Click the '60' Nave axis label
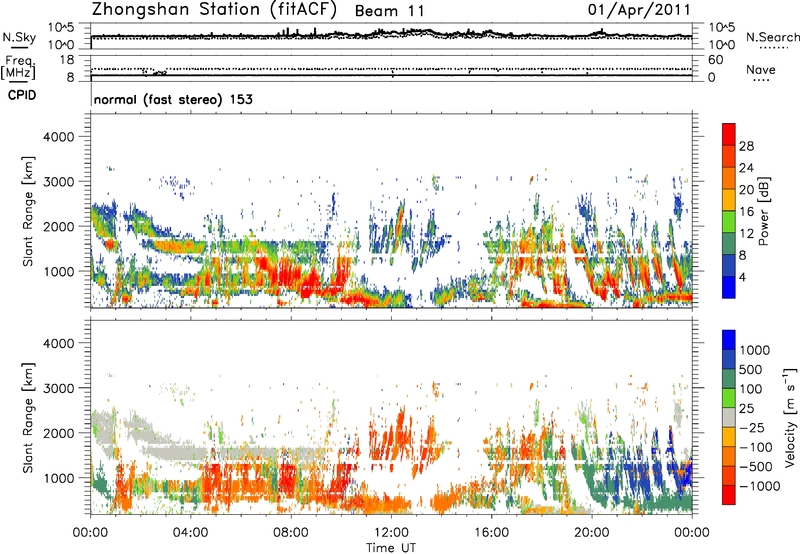 (715, 60)
